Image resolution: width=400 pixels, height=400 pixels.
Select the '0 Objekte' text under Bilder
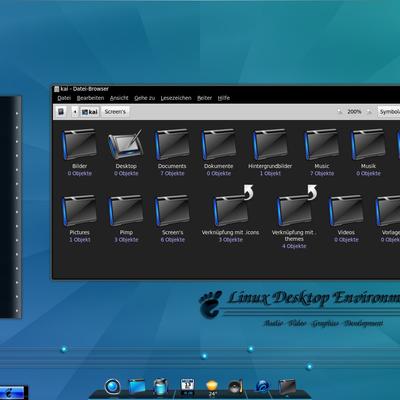click(x=79, y=173)
